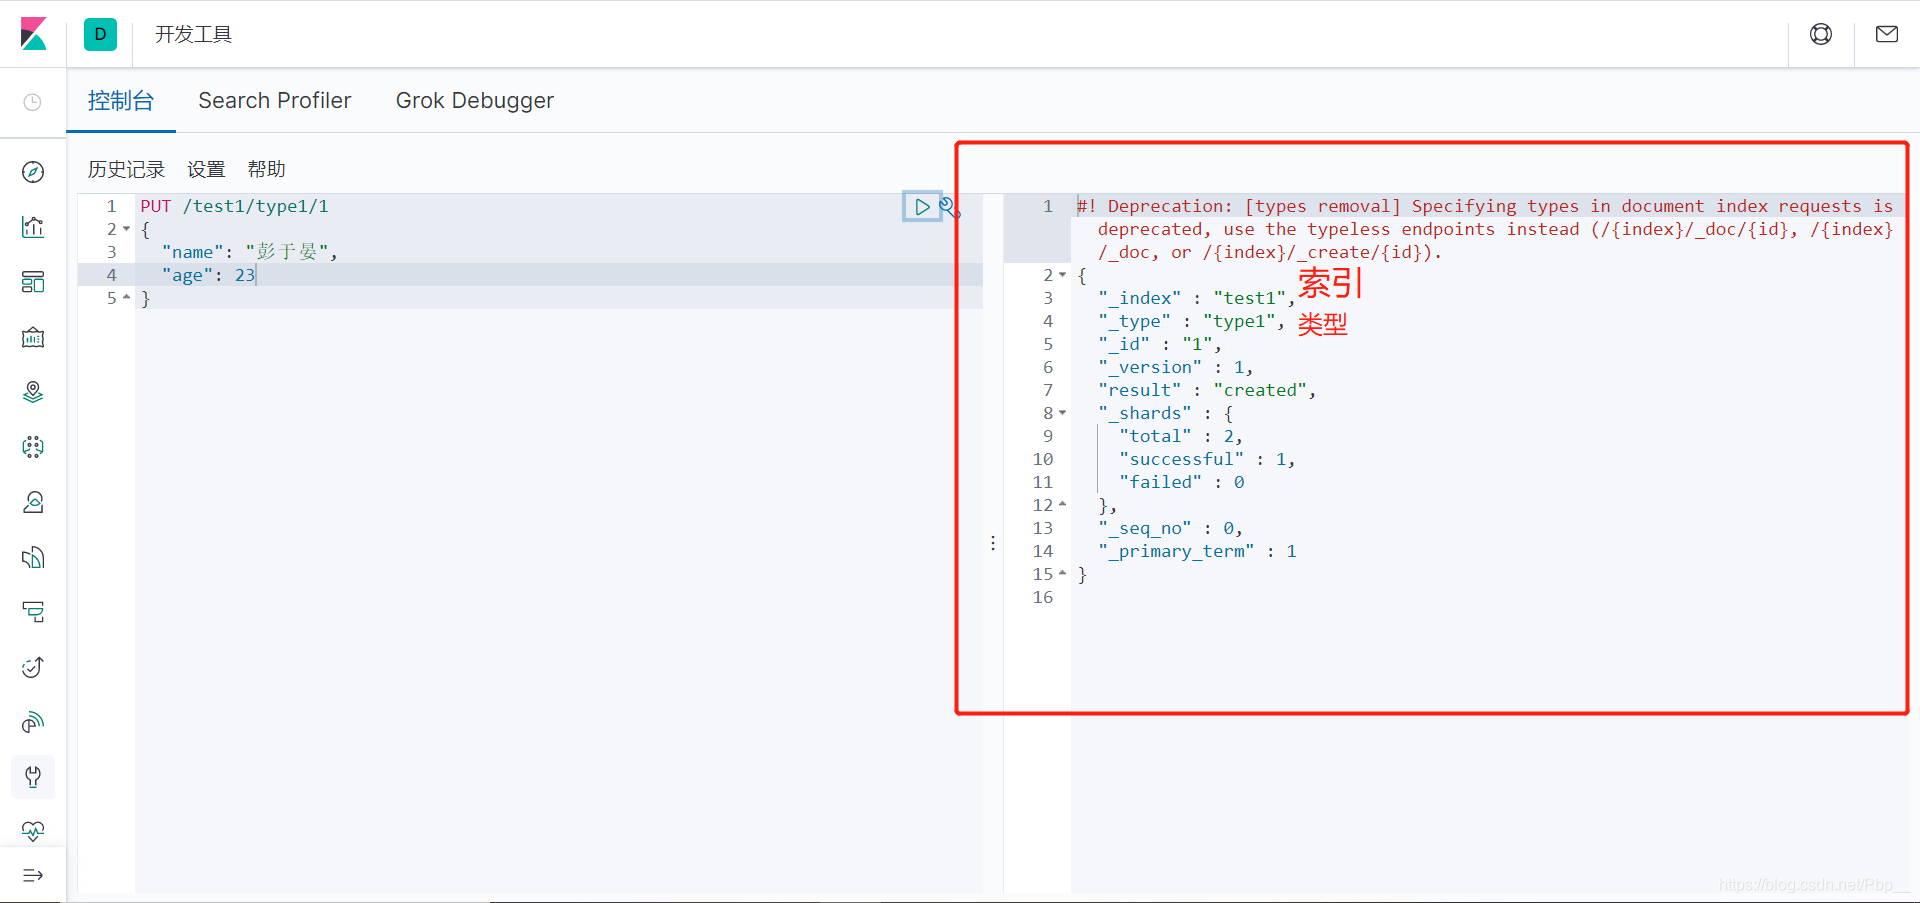Click "_seq_no" : 0 in response

pos(1170,528)
